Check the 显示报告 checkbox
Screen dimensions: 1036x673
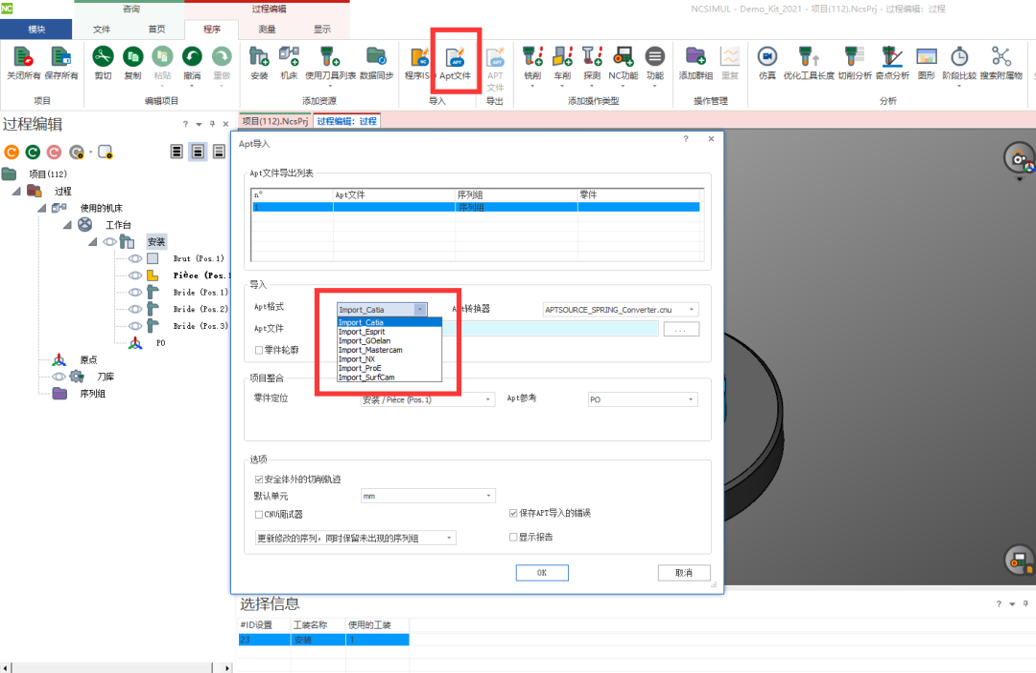coord(513,537)
